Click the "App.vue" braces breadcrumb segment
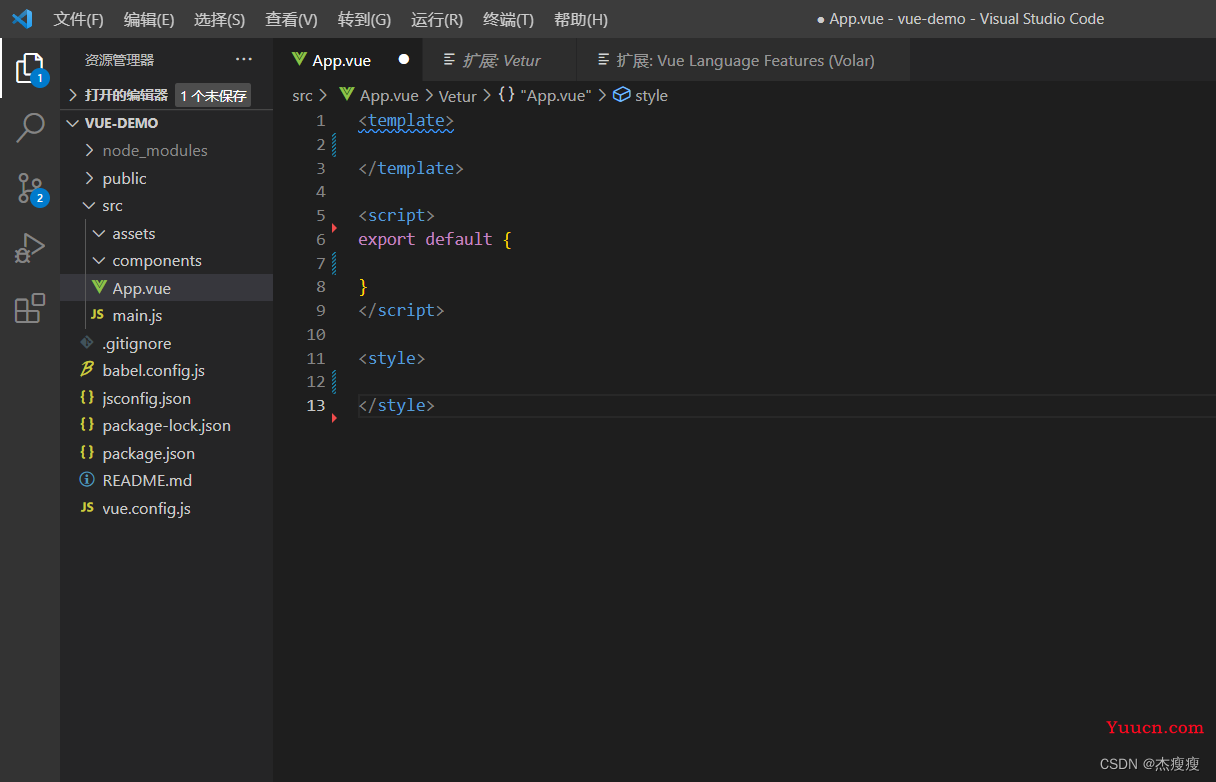1216x782 pixels. click(x=545, y=96)
